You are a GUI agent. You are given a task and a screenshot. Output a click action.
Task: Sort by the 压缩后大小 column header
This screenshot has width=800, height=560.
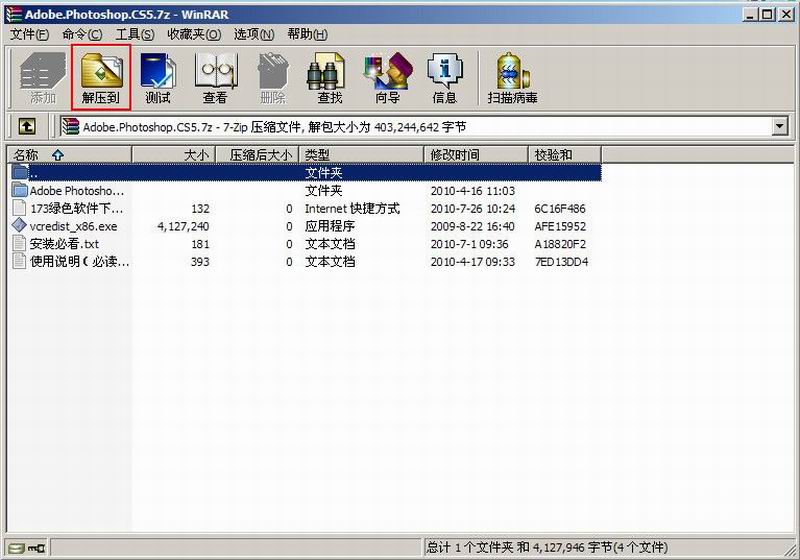coord(258,155)
